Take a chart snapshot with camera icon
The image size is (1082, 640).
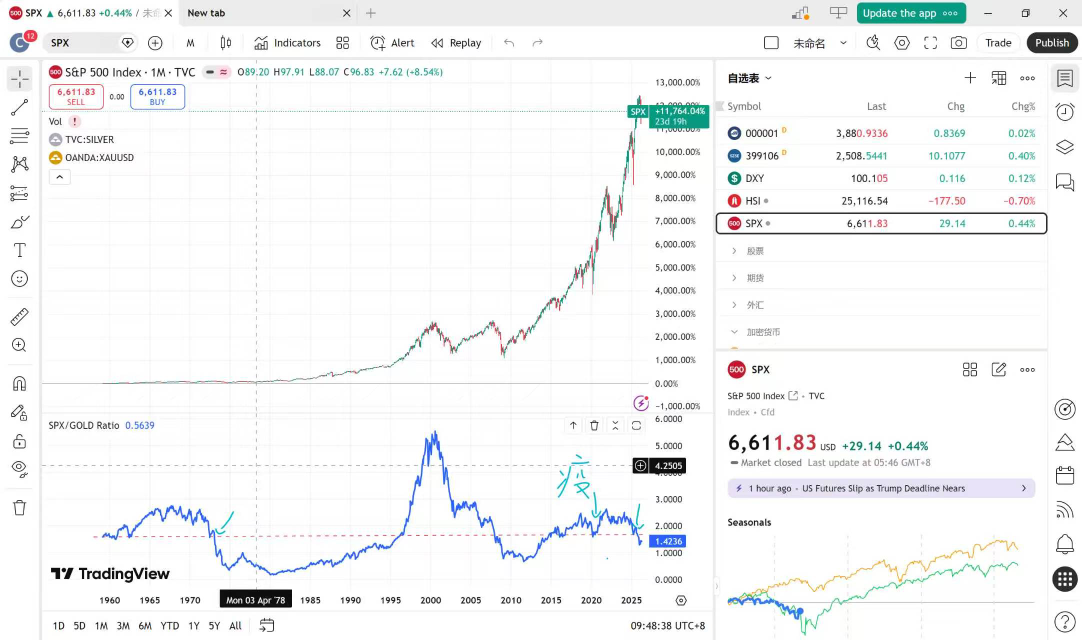959,43
